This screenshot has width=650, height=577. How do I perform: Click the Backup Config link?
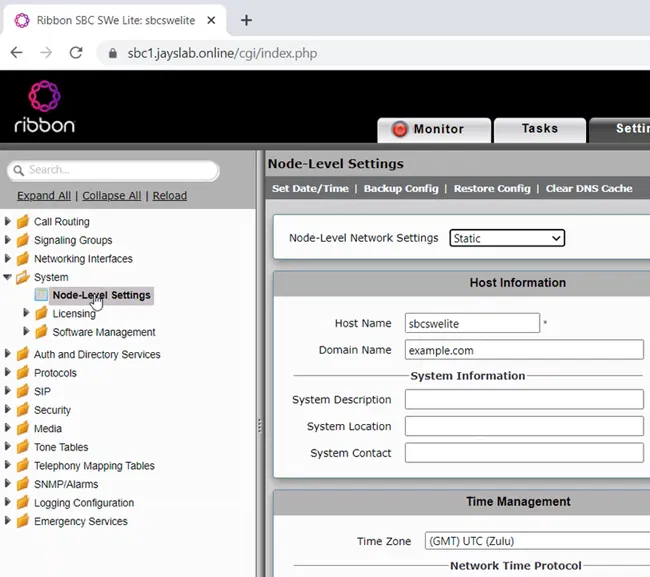pos(401,188)
